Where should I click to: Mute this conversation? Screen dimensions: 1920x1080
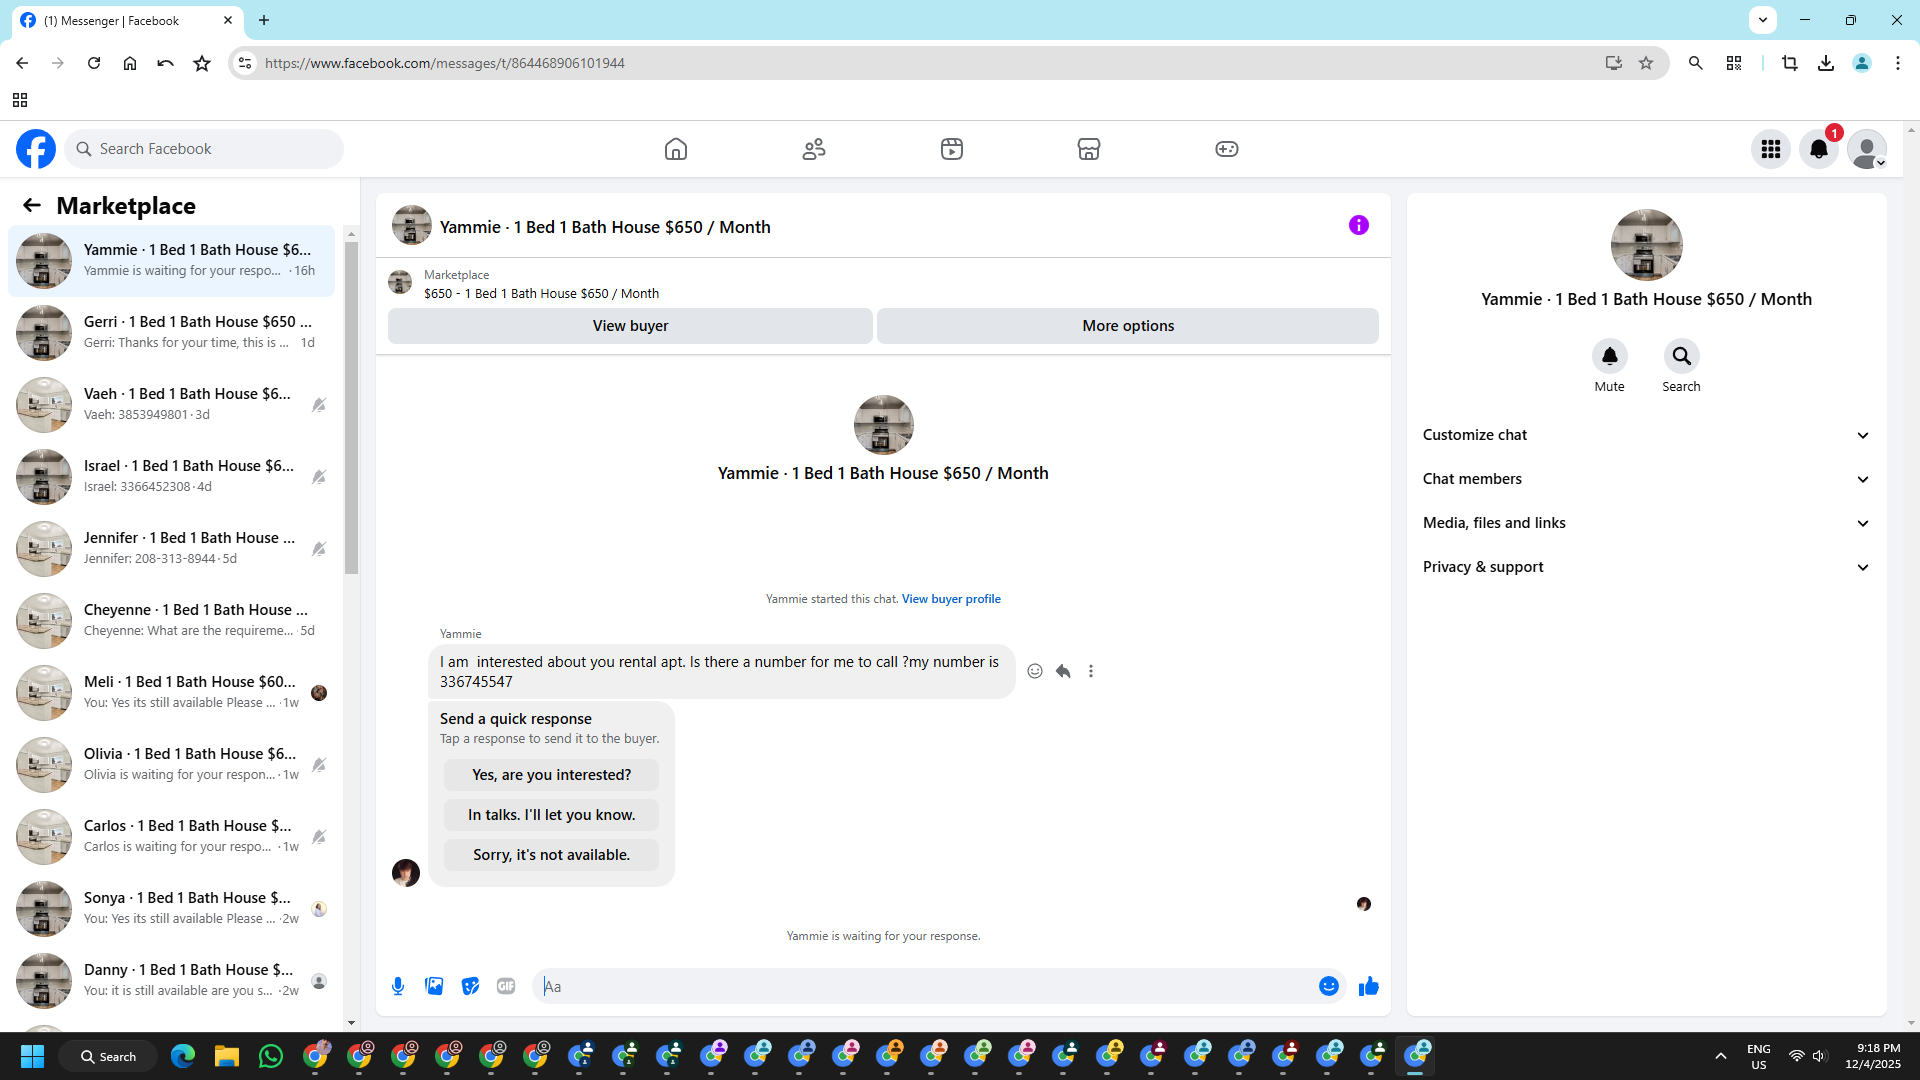point(1609,357)
